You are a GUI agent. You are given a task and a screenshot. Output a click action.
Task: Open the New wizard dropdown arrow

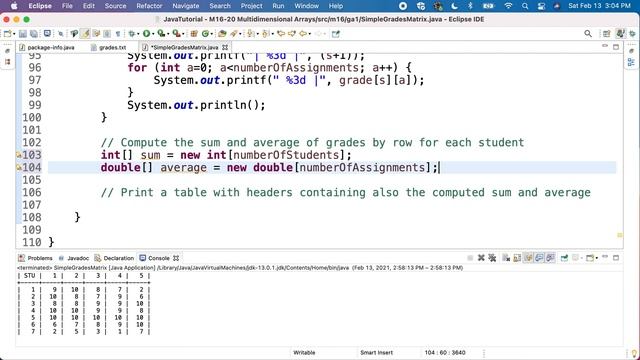pyautogui.click(x=14, y=34)
